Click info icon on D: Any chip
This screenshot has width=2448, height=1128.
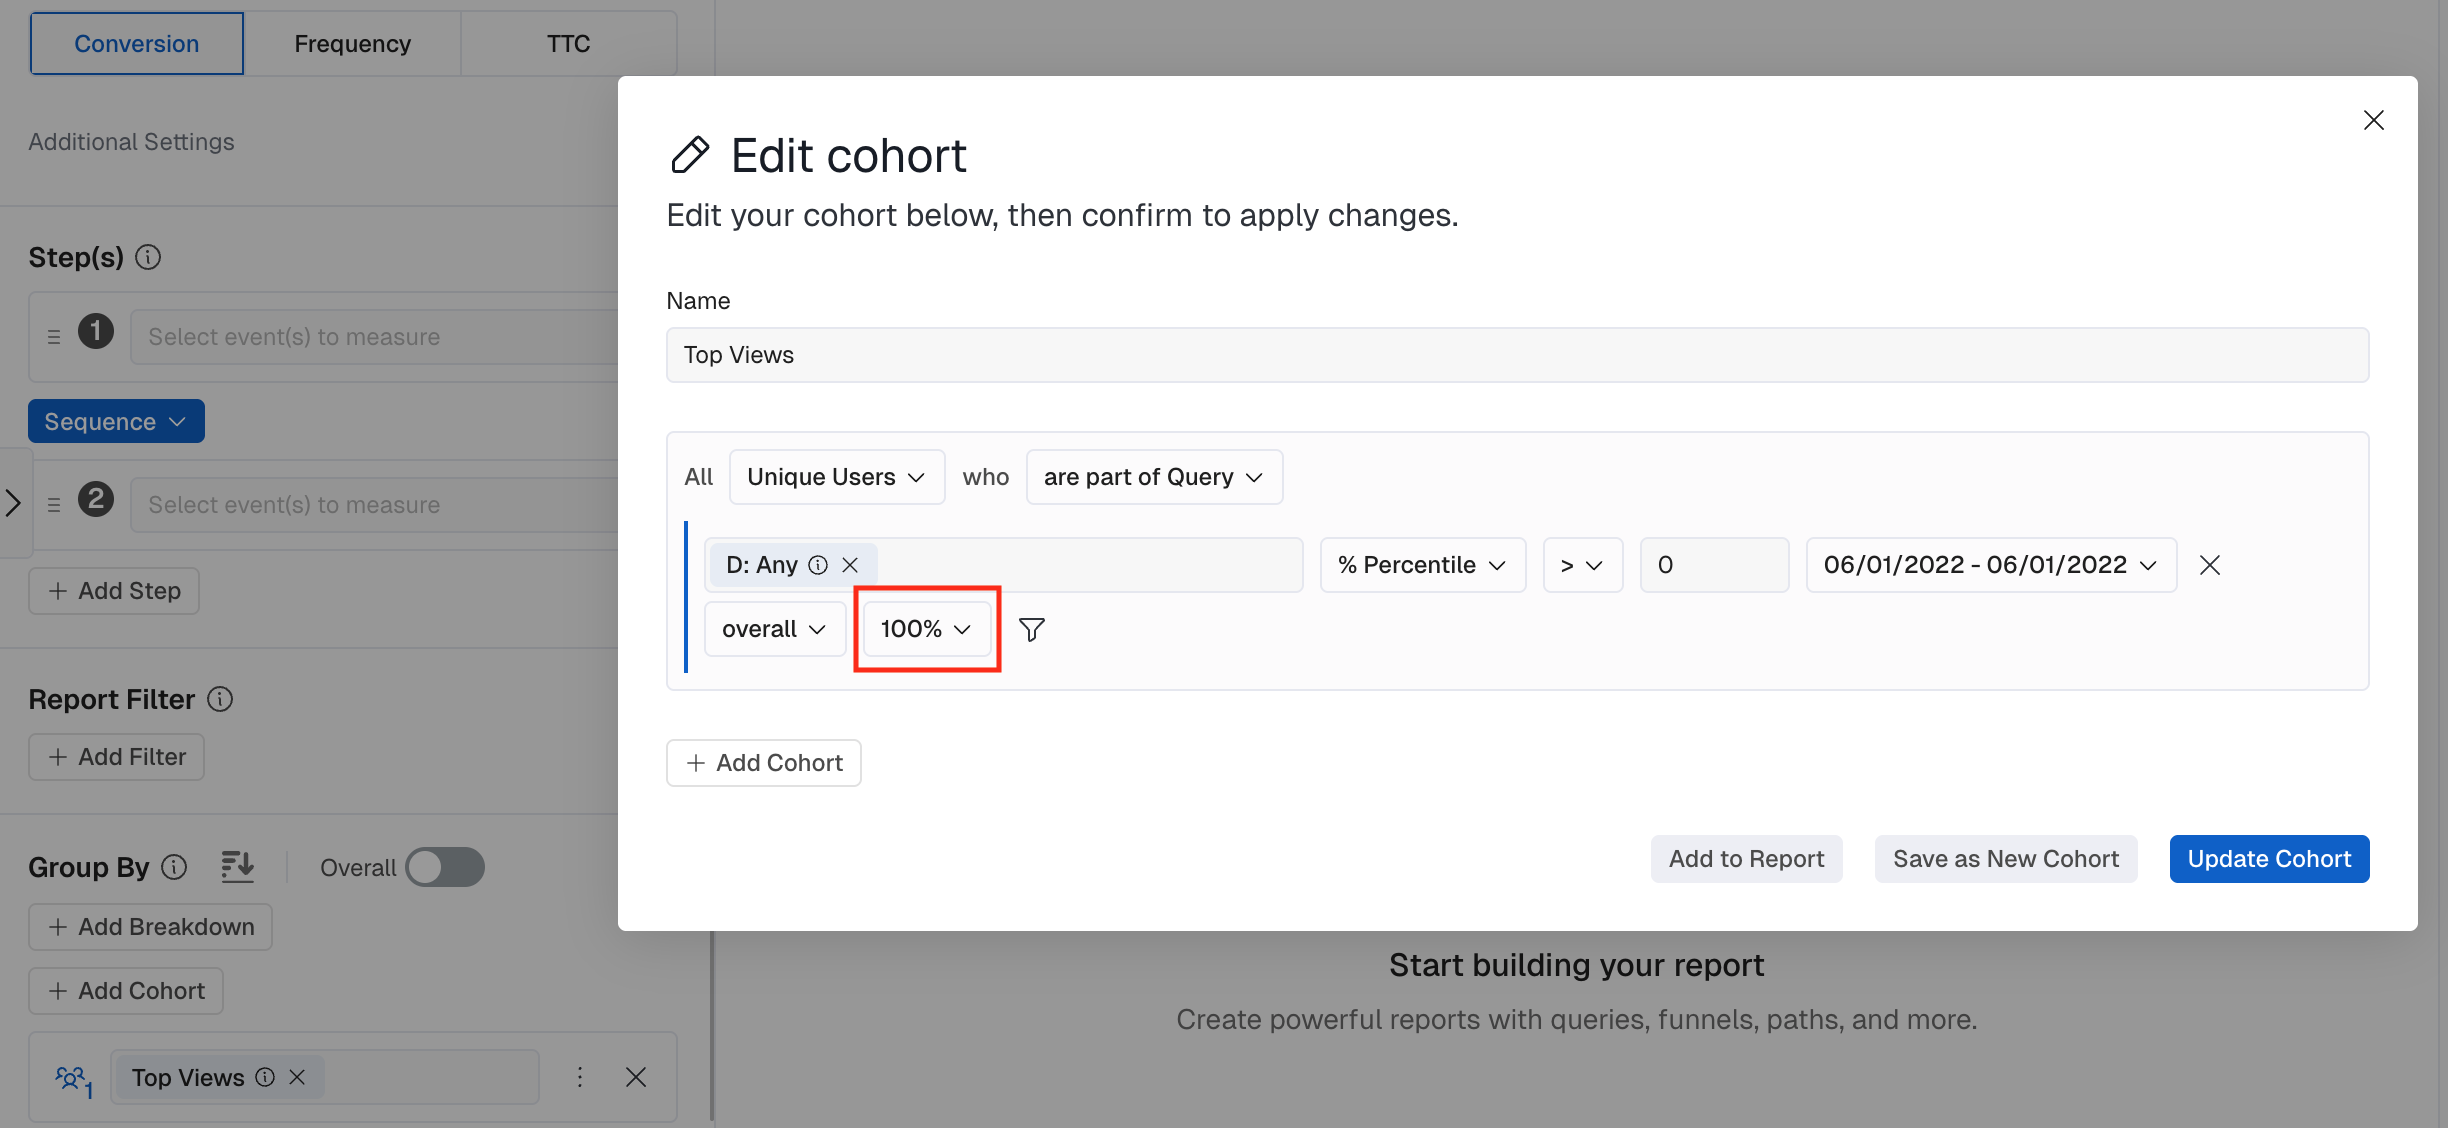pos(818,565)
